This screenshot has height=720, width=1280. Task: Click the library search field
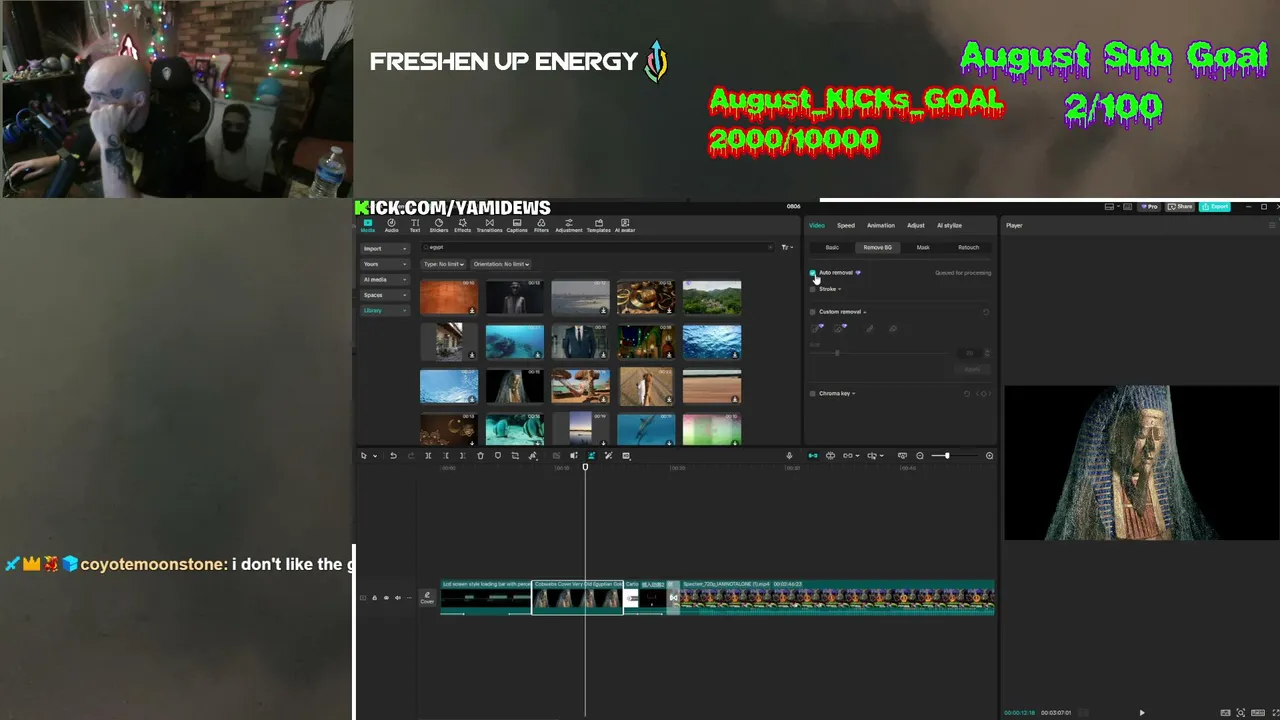pos(598,247)
